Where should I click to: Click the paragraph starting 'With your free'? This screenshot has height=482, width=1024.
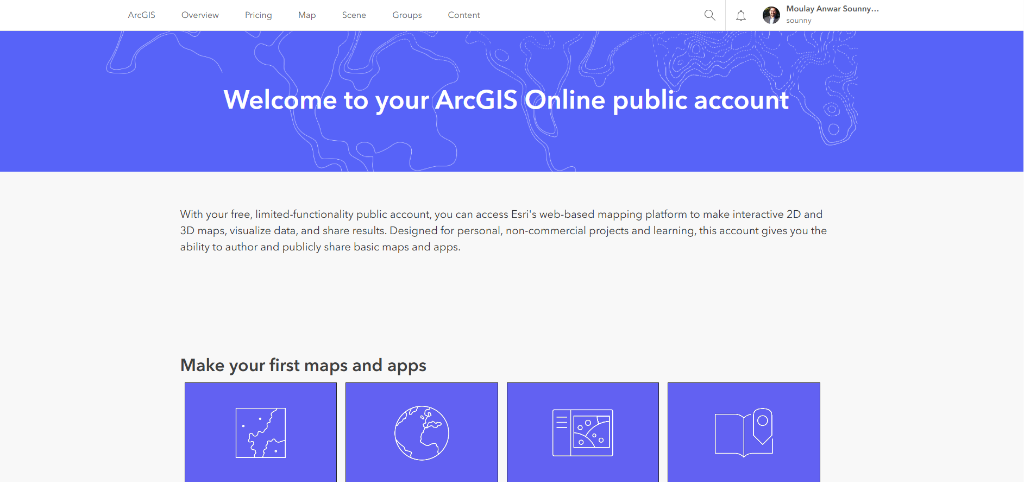pos(504,231)
